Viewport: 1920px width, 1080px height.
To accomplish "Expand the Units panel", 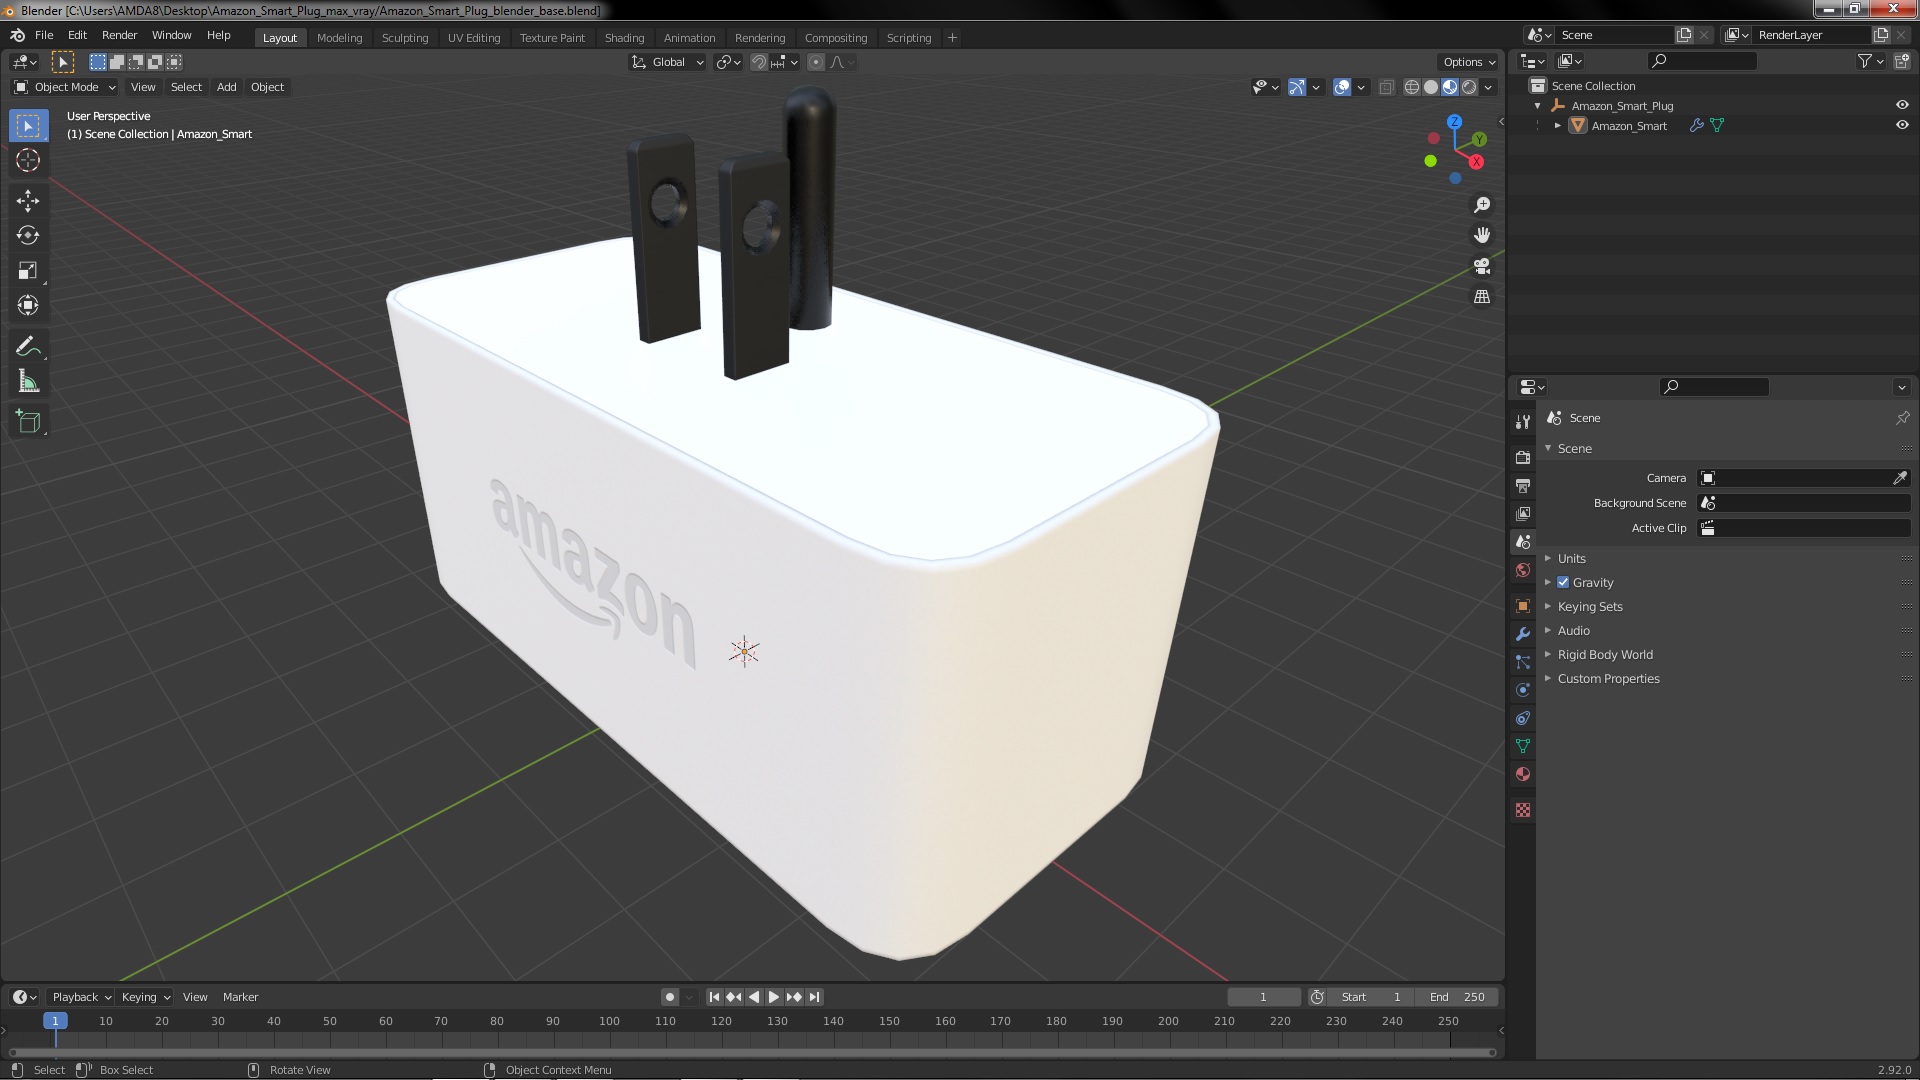I will (1571, 559).
